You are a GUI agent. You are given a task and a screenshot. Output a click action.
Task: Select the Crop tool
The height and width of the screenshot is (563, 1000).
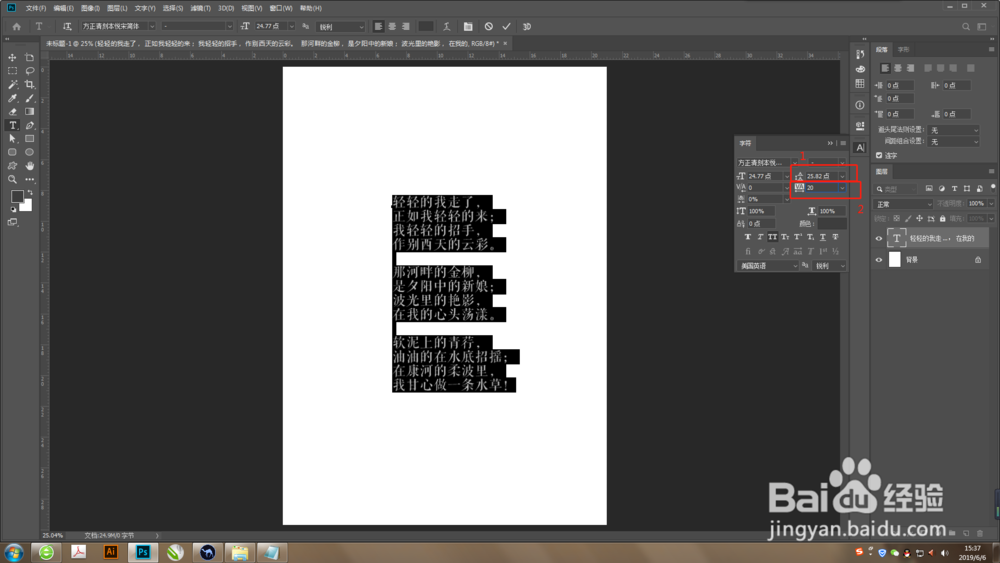pos(29,84)
